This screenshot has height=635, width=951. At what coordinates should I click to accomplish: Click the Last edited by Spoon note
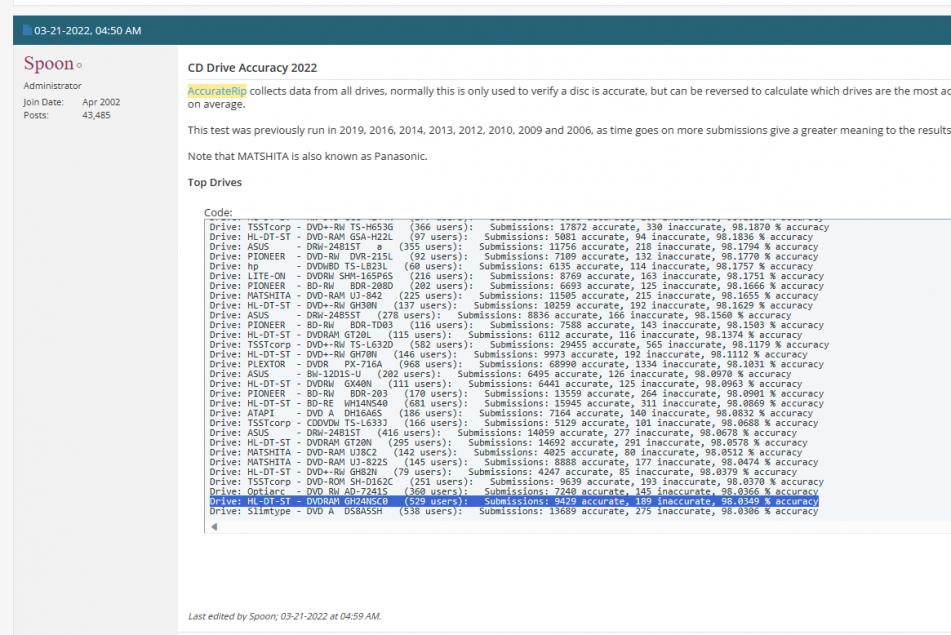pos(284,616)
